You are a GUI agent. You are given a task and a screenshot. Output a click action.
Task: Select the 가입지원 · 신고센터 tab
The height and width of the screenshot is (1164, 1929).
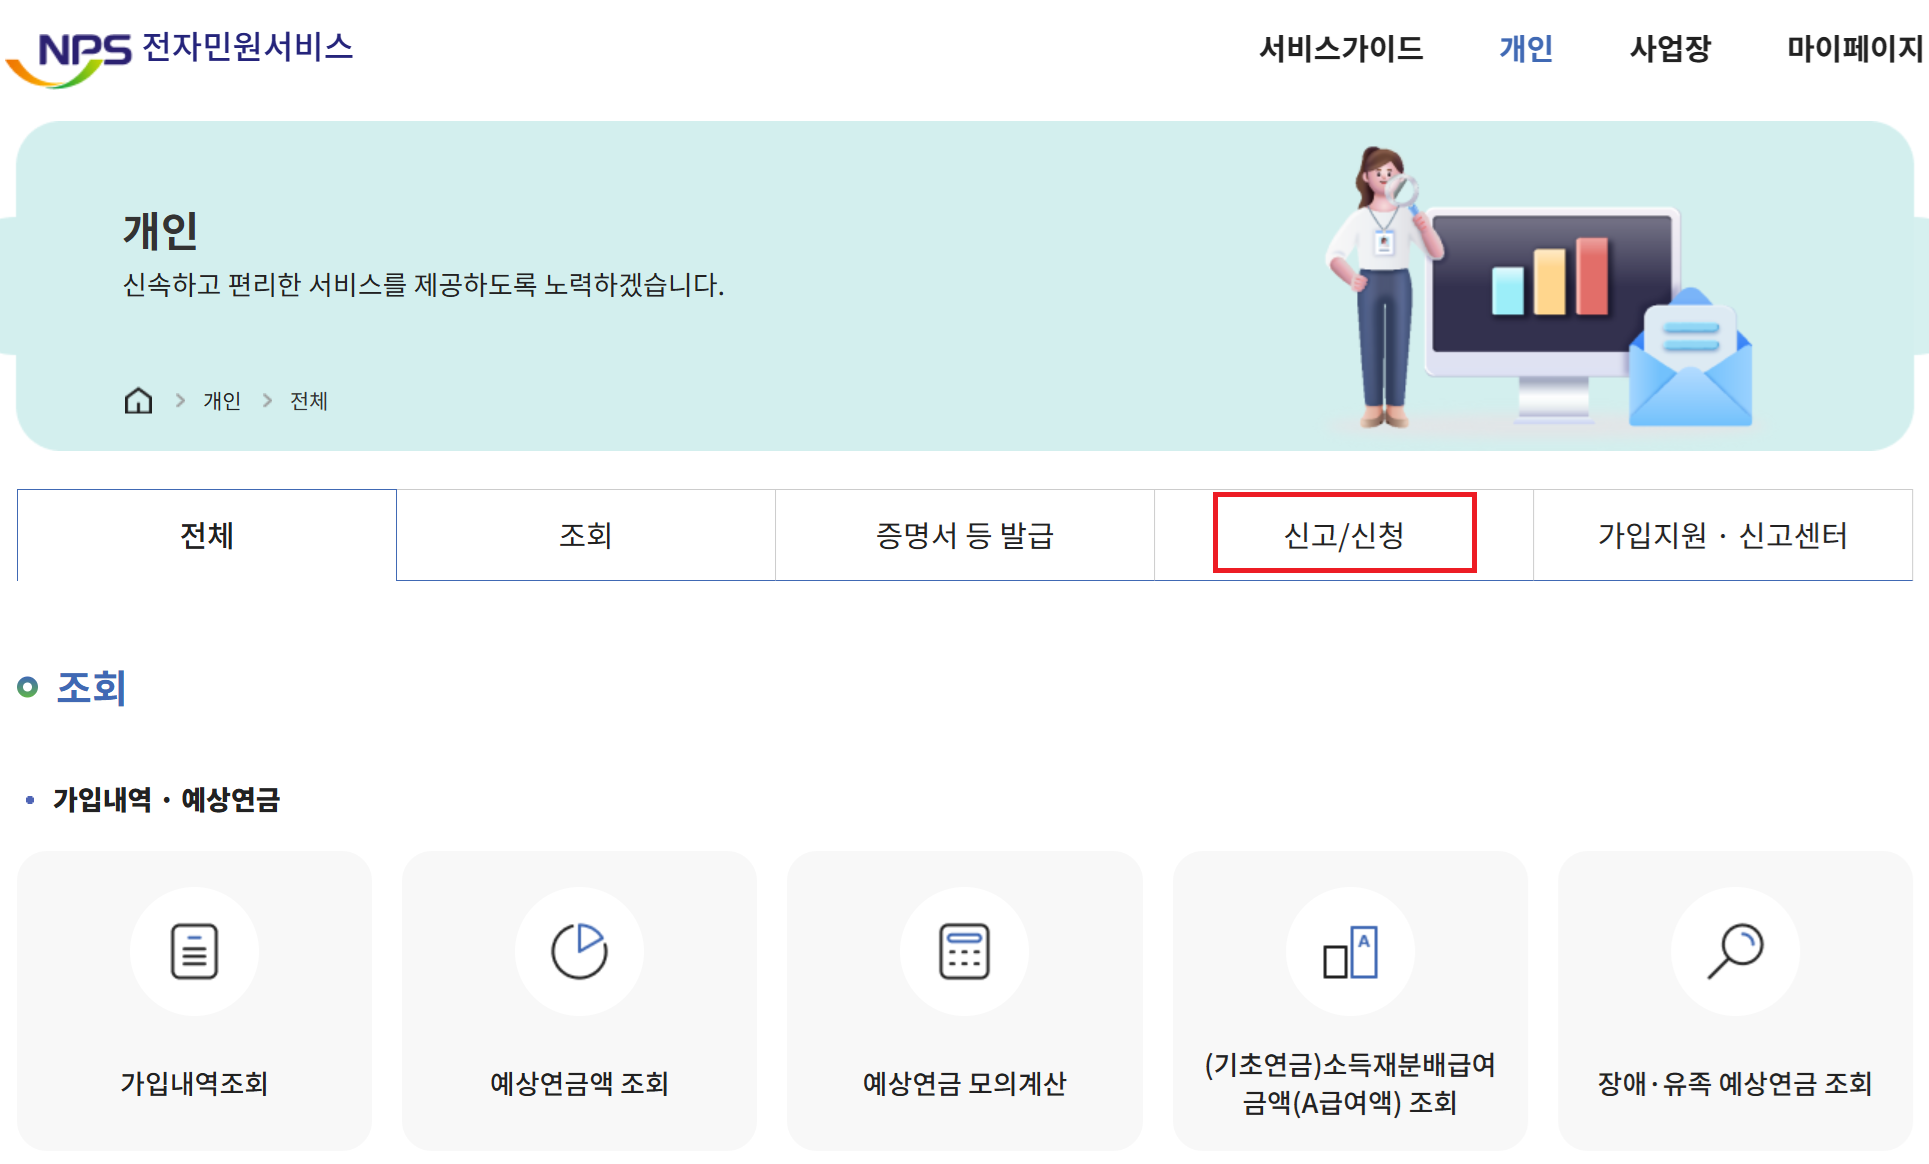[x=1722, y=534]
